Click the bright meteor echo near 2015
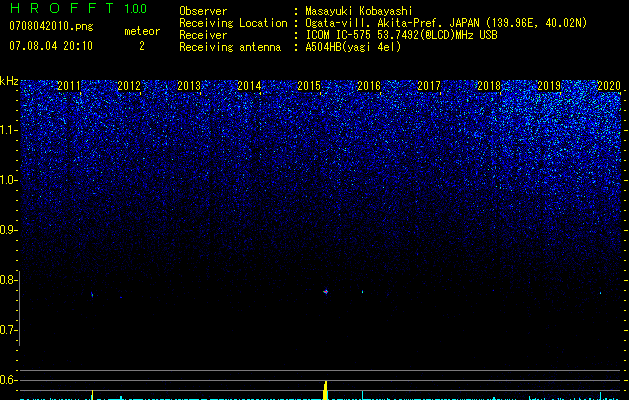The height and width of the screenshot is (400, 629). pos(325,292)
